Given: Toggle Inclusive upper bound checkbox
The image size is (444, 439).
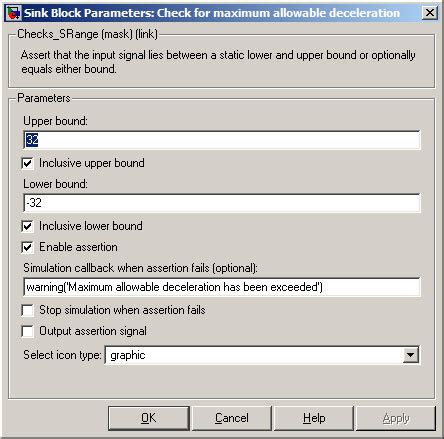Looking at the screenshot, I should (27, 163).
